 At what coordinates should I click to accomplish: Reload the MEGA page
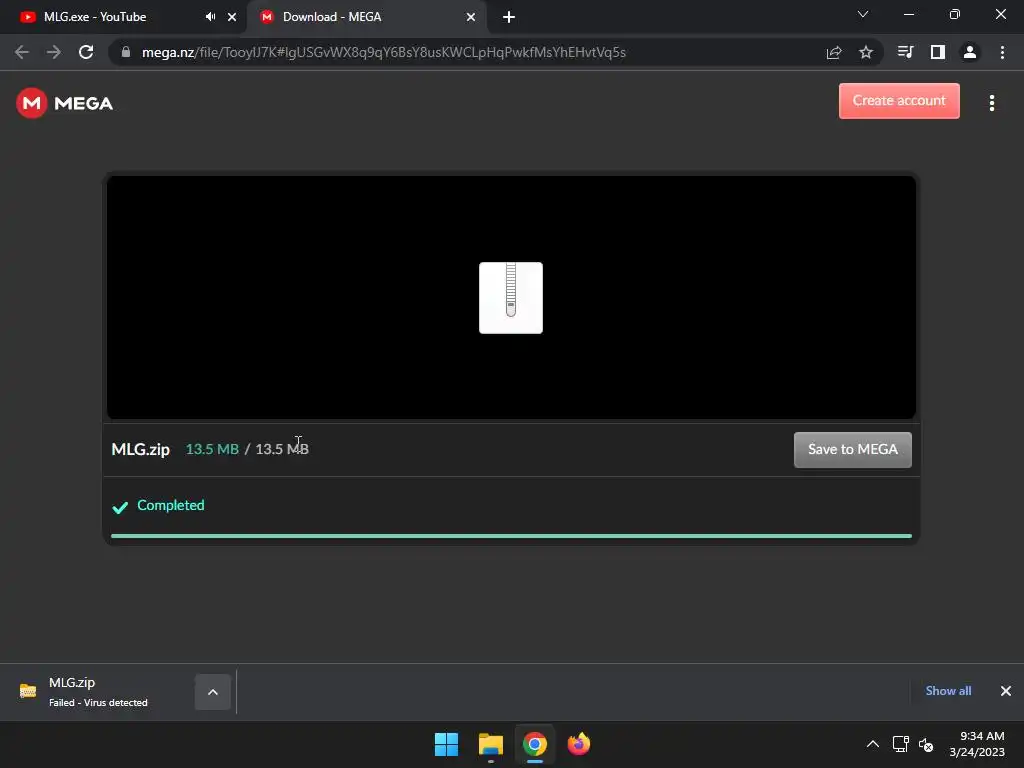click(86, 52)
